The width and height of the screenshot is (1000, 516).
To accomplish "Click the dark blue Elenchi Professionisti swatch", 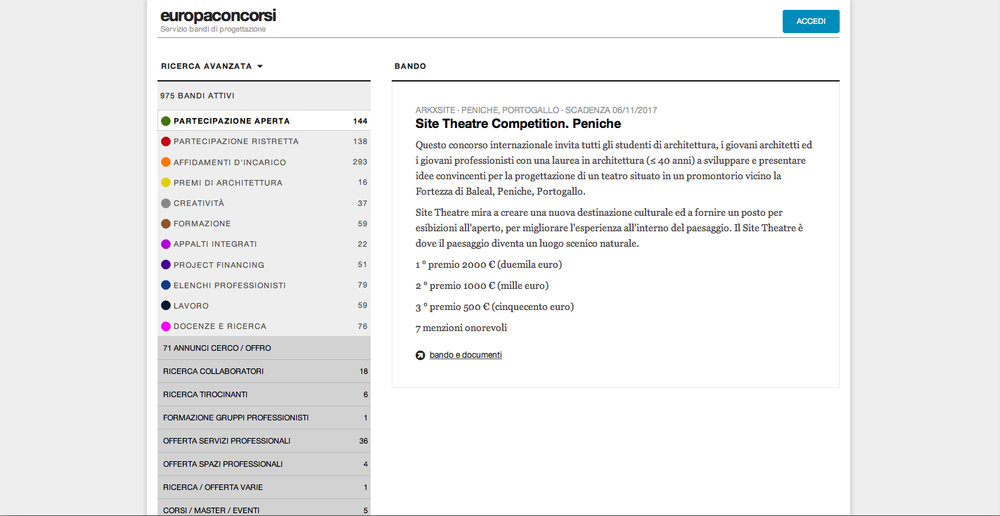I will click(165, 285).
